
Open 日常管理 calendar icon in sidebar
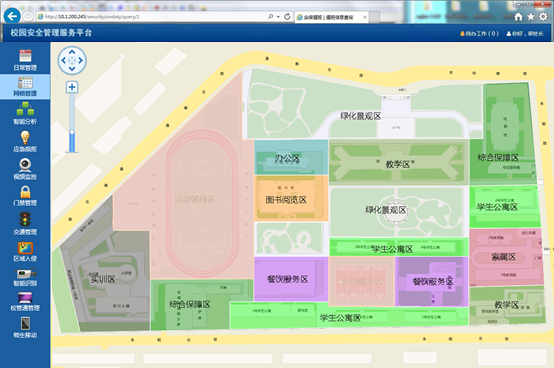coord(25,56)
